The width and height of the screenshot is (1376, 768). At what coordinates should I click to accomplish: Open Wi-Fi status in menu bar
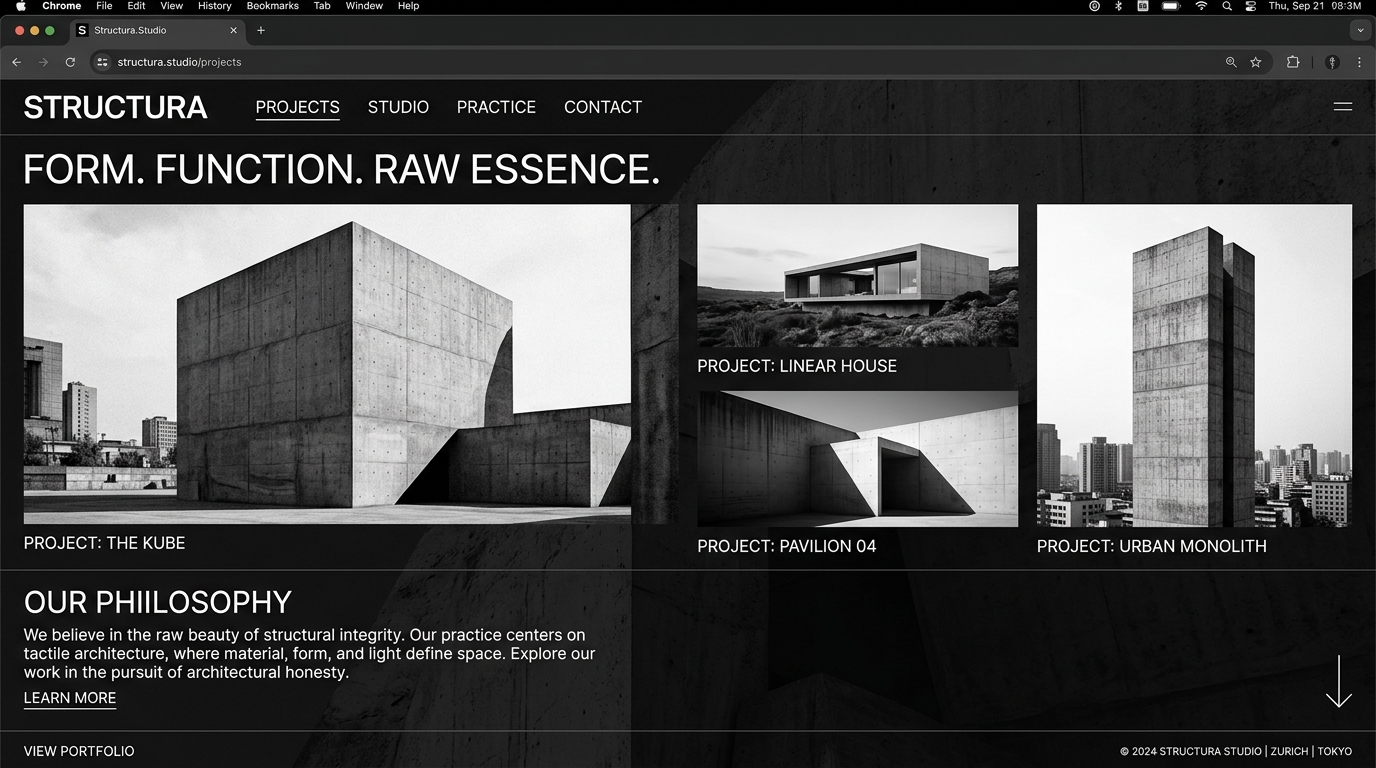click(x=1201, y=6)
